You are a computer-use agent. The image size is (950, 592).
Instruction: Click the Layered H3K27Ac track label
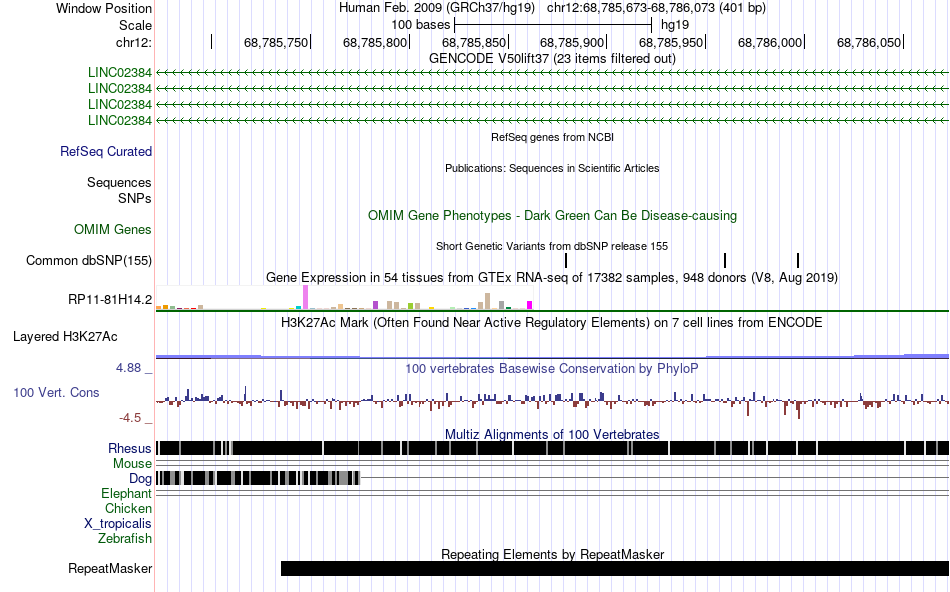[65, 337]
